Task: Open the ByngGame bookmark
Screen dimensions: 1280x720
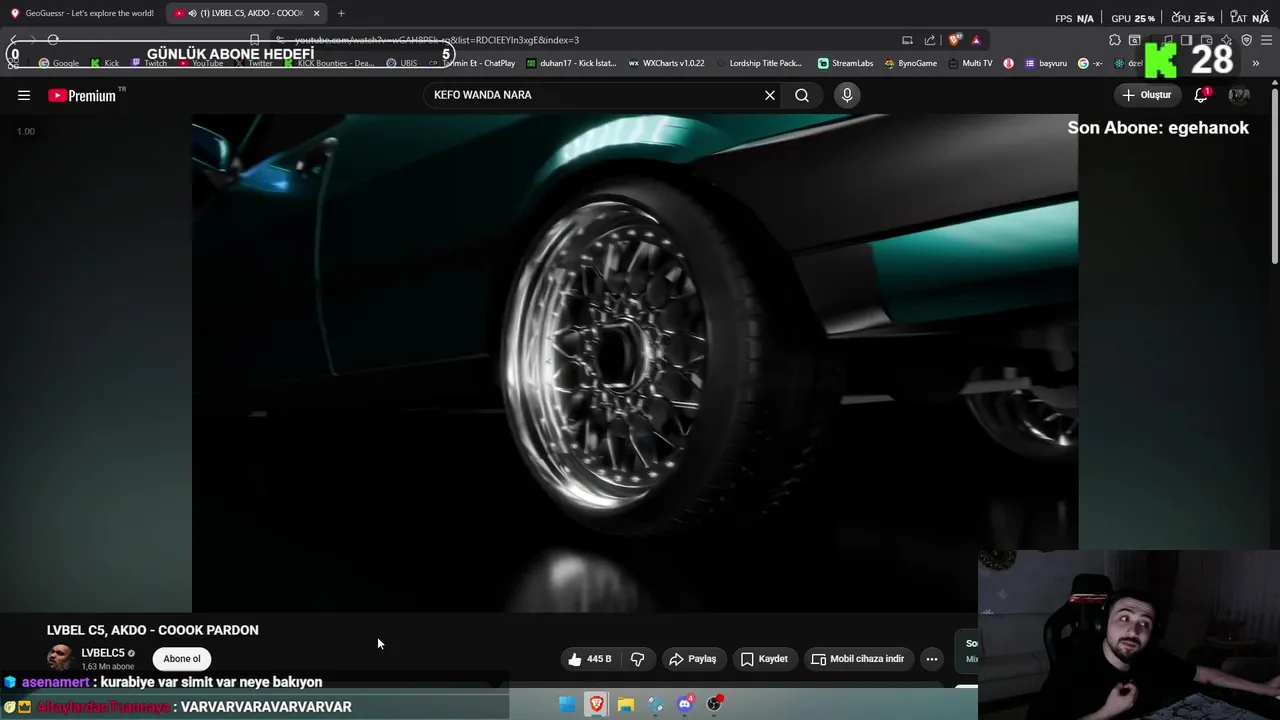Action: tap(911, 63)
